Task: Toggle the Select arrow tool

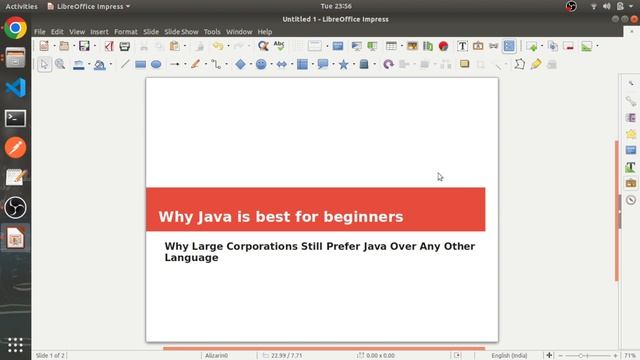Action: (44, 64)
